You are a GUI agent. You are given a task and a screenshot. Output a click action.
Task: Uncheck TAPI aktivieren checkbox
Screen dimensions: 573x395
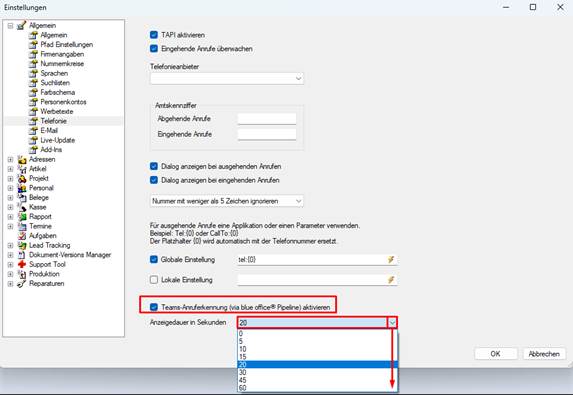[154, 35]
